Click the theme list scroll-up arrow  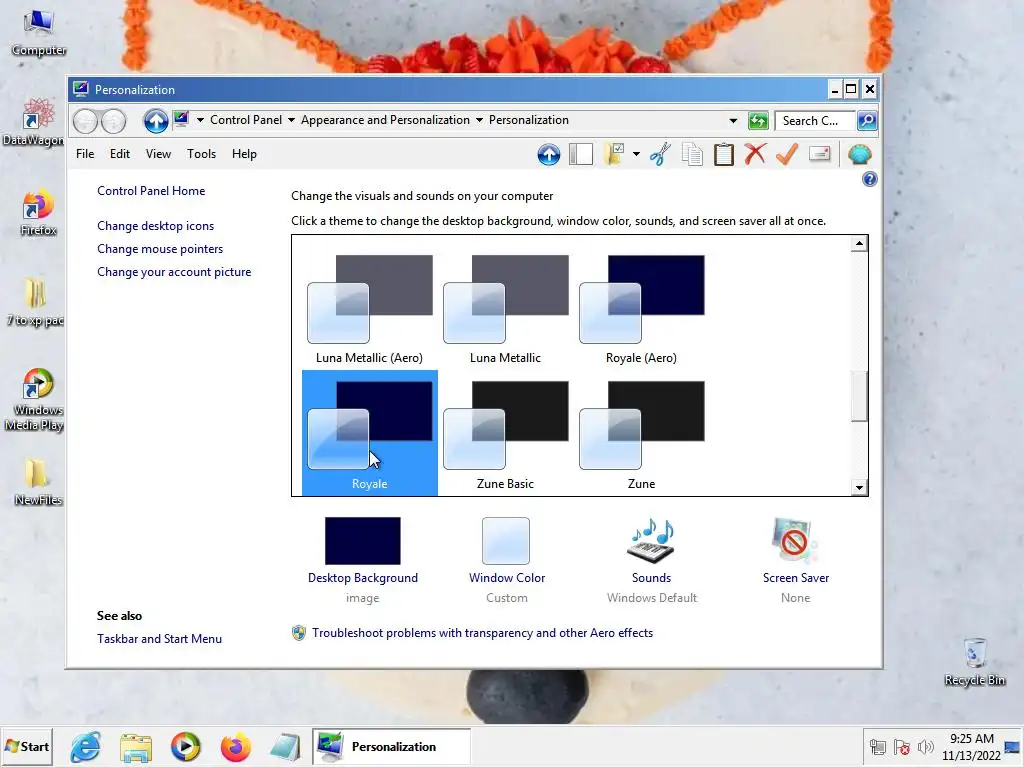coord(859,244)
